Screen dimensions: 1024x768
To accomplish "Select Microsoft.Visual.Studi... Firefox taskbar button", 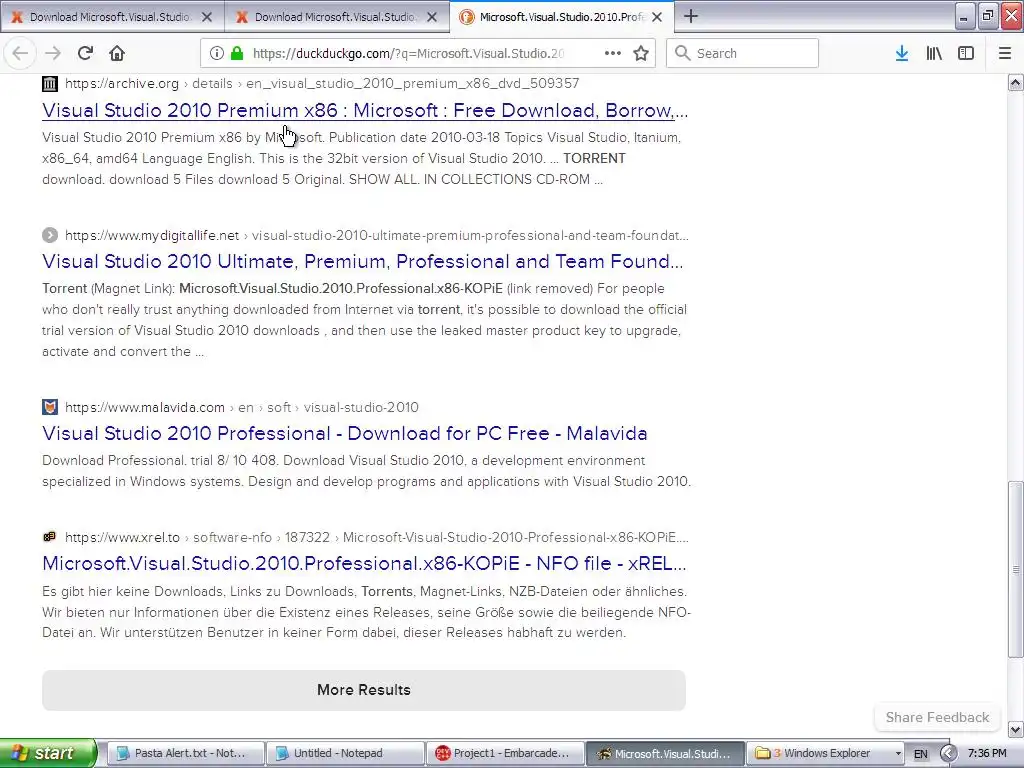I will pyautogui.click(x=665, y=753).
